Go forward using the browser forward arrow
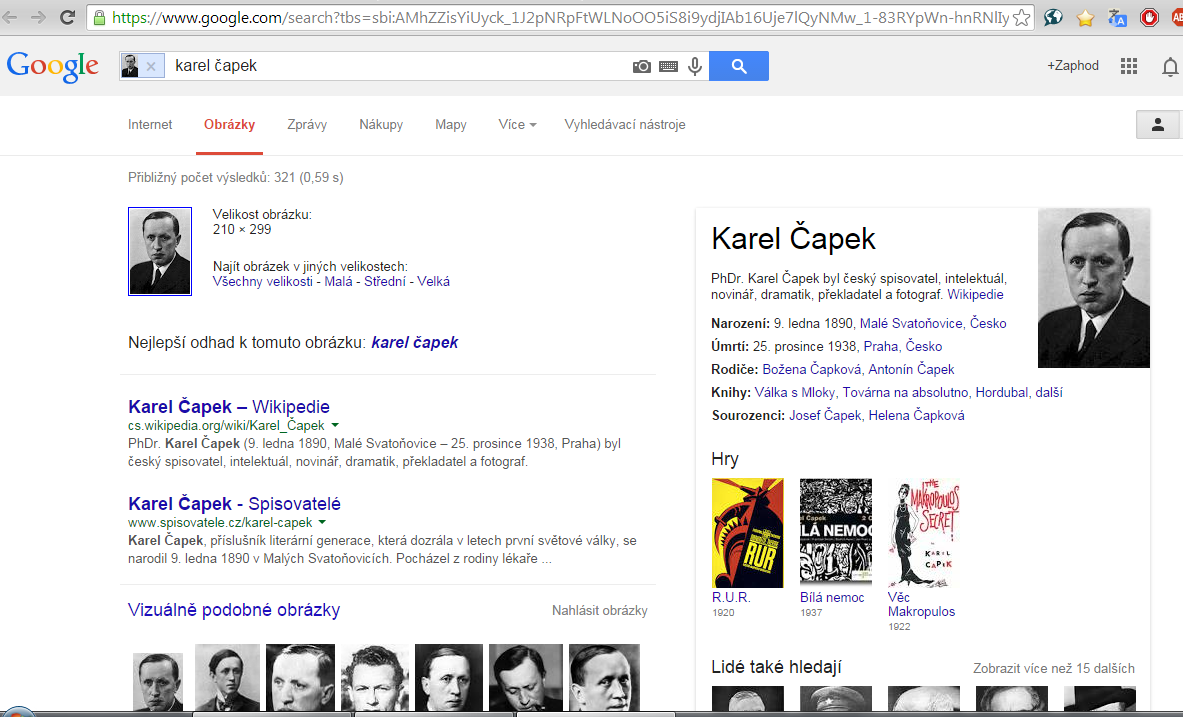 [38, 17]
